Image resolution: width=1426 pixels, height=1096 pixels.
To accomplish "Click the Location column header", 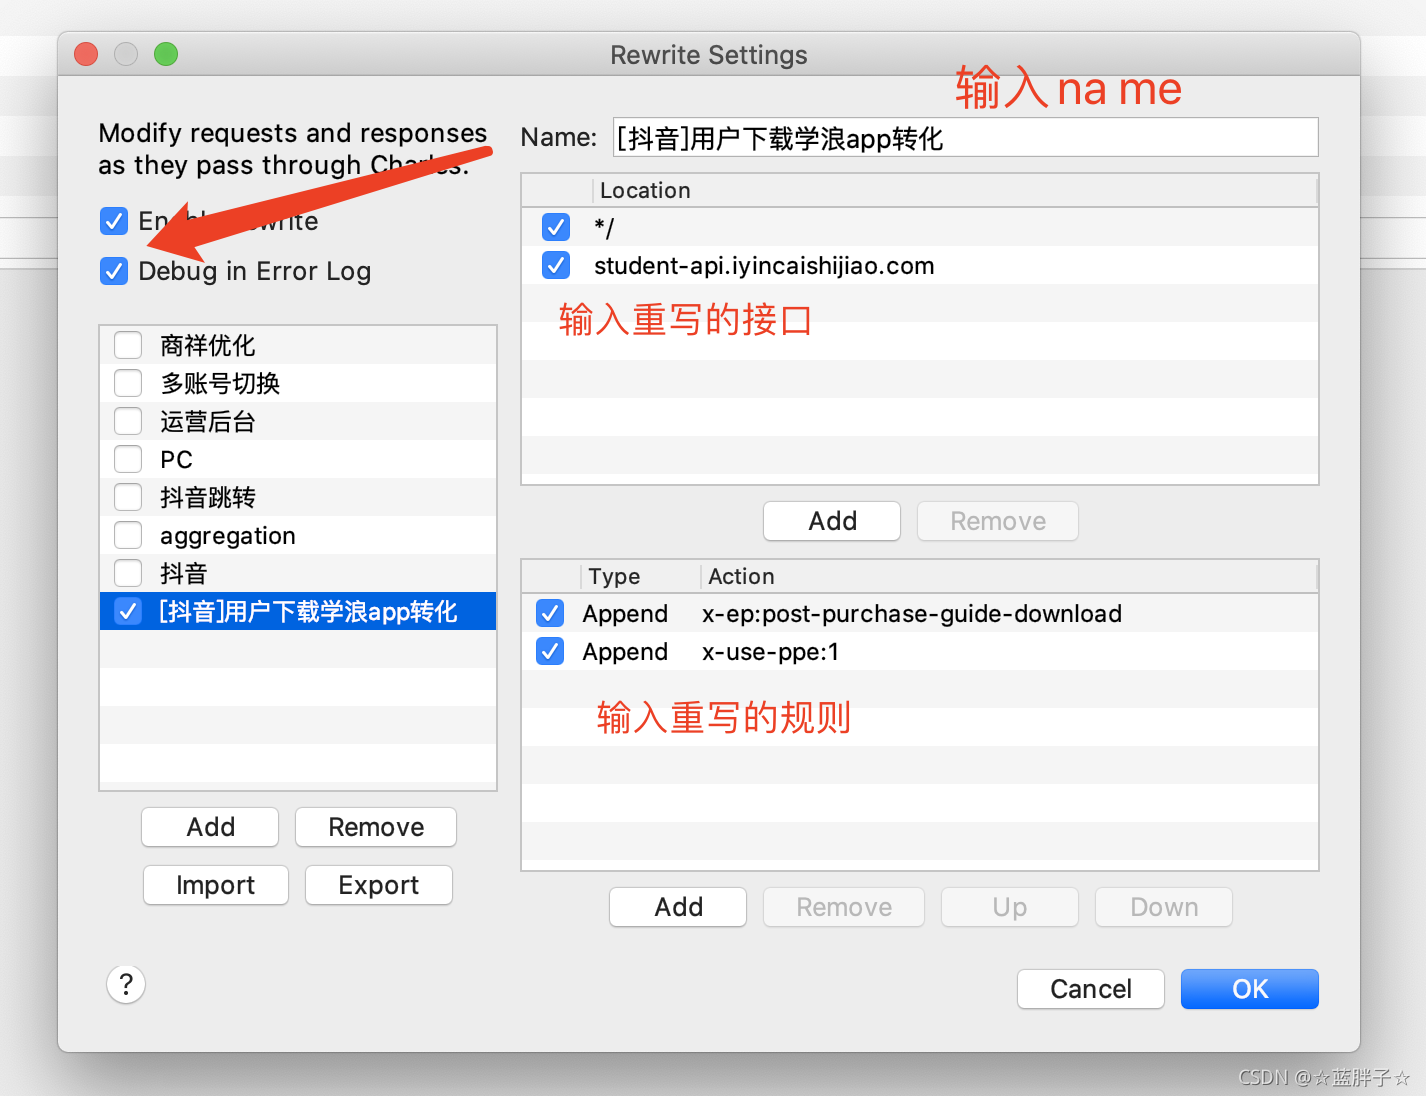I will point(955,190).
